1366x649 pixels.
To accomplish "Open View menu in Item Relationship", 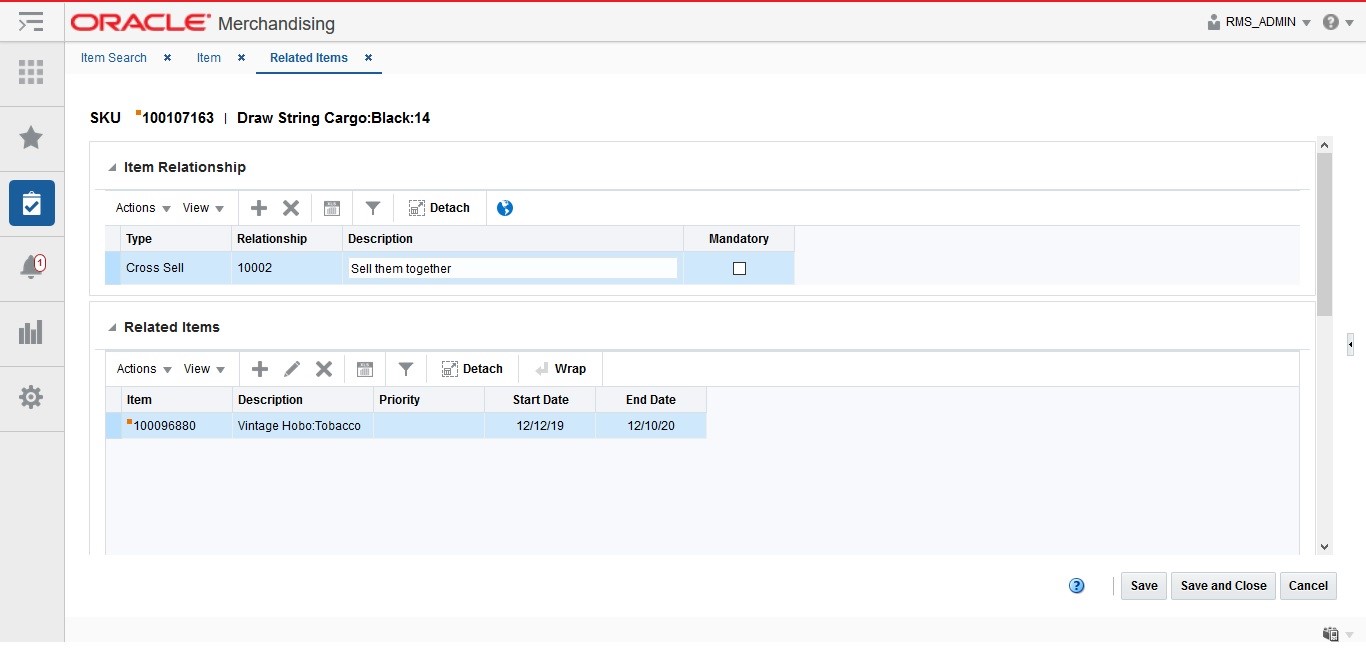I will coord(203,208).
